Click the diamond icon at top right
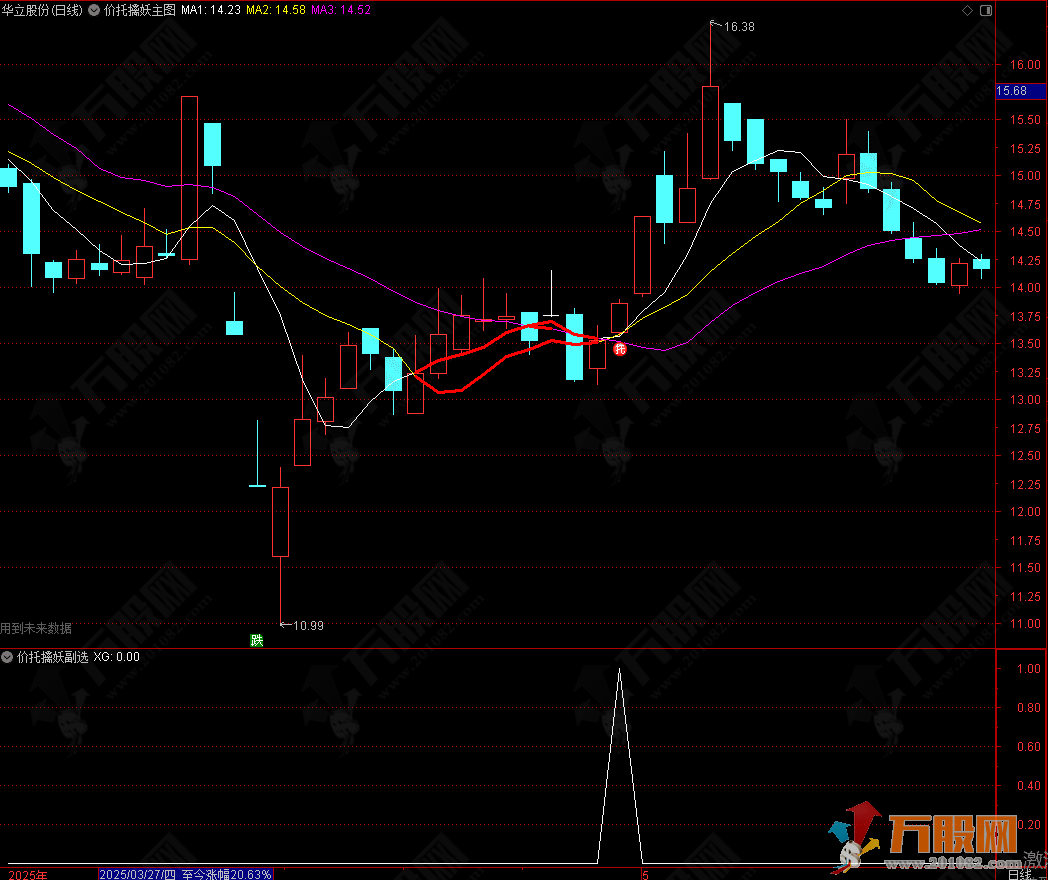Image resolution: width=1048 pixels, height=880 pixels. (x=966, y=10)
